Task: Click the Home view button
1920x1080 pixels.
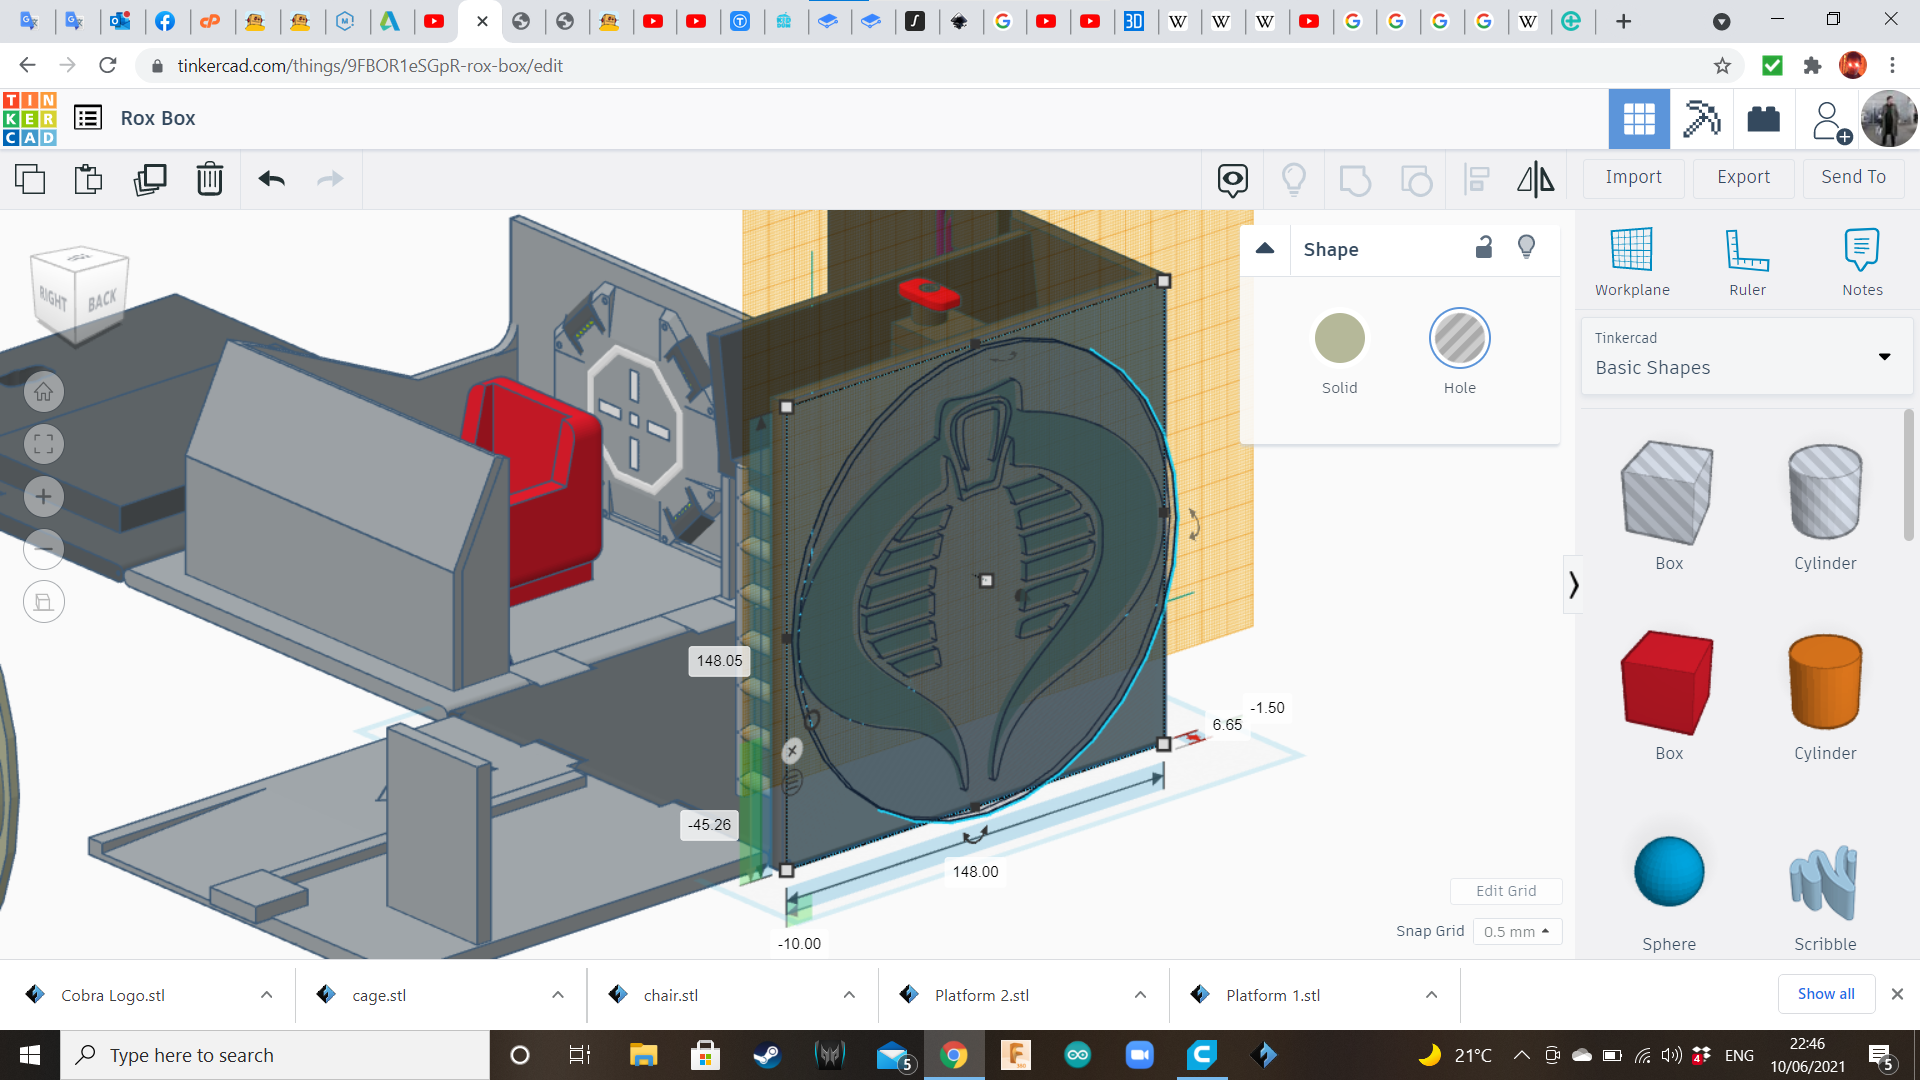Action: 44,392
